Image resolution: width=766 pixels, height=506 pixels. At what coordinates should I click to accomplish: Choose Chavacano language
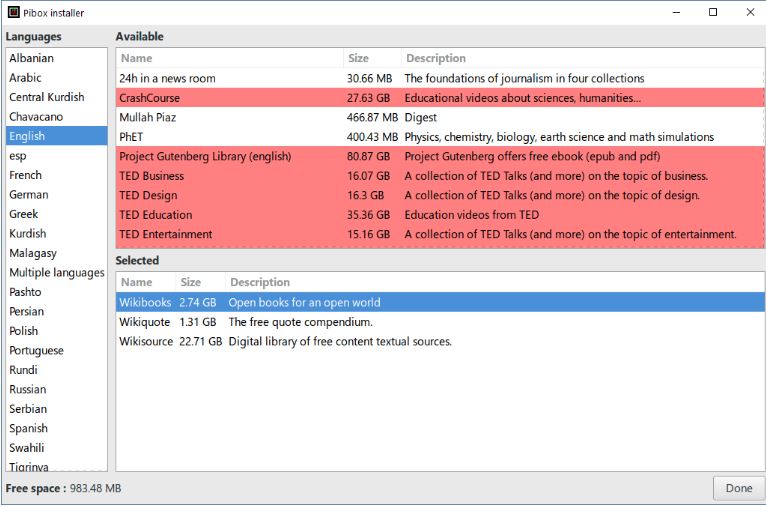[x=57, y=117]
